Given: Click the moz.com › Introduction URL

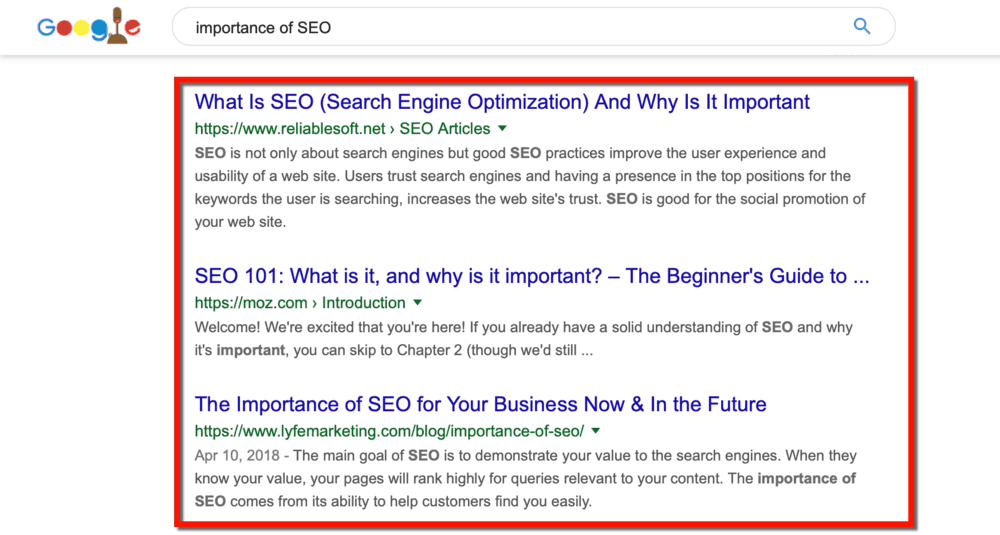Looking at the screenshot, I should pyautogui.click(x=300, y=303).
